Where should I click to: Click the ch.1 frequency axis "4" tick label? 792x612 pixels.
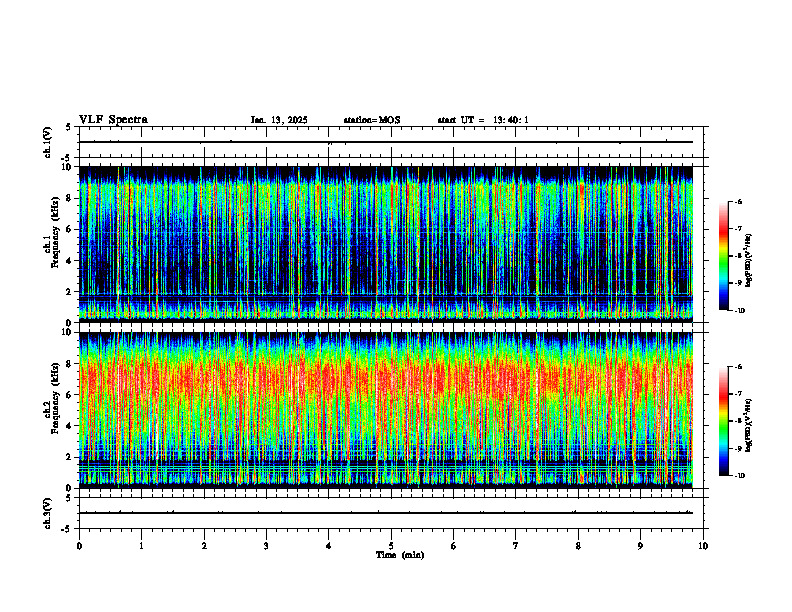click(x=70, y=261)
